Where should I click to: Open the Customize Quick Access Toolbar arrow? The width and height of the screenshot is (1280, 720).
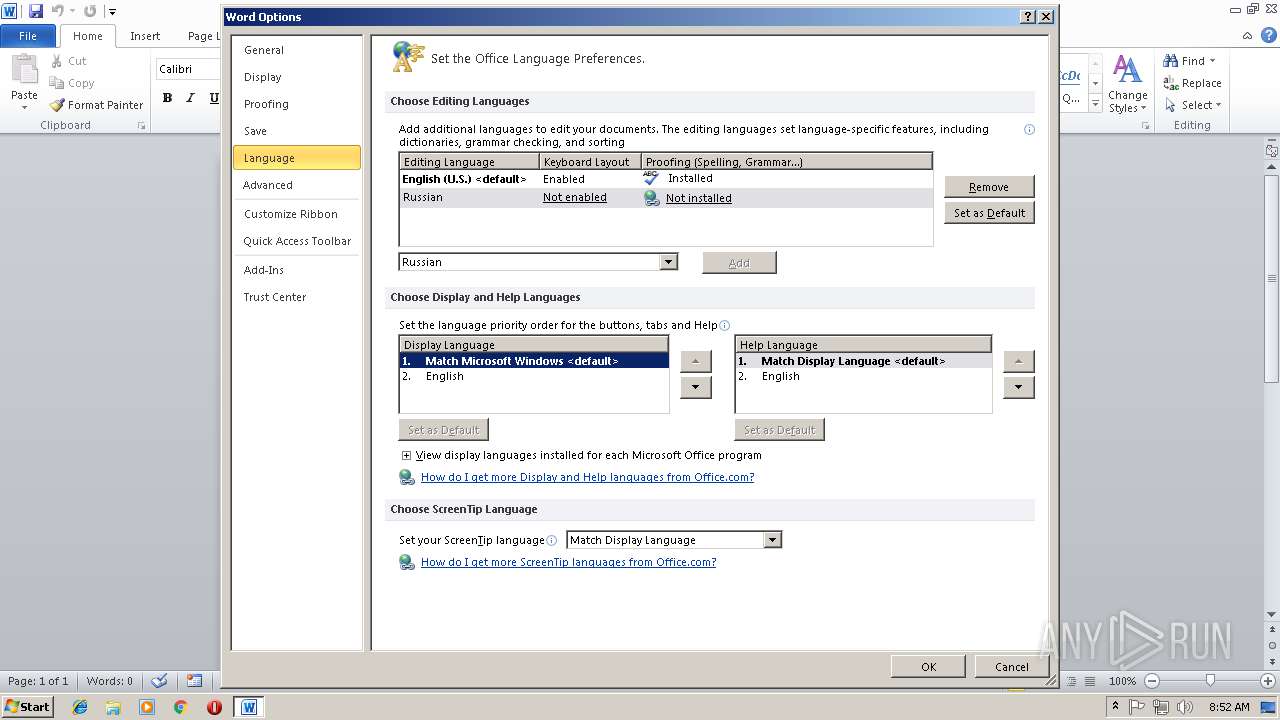pyautogui.click(x=112, y=12)
